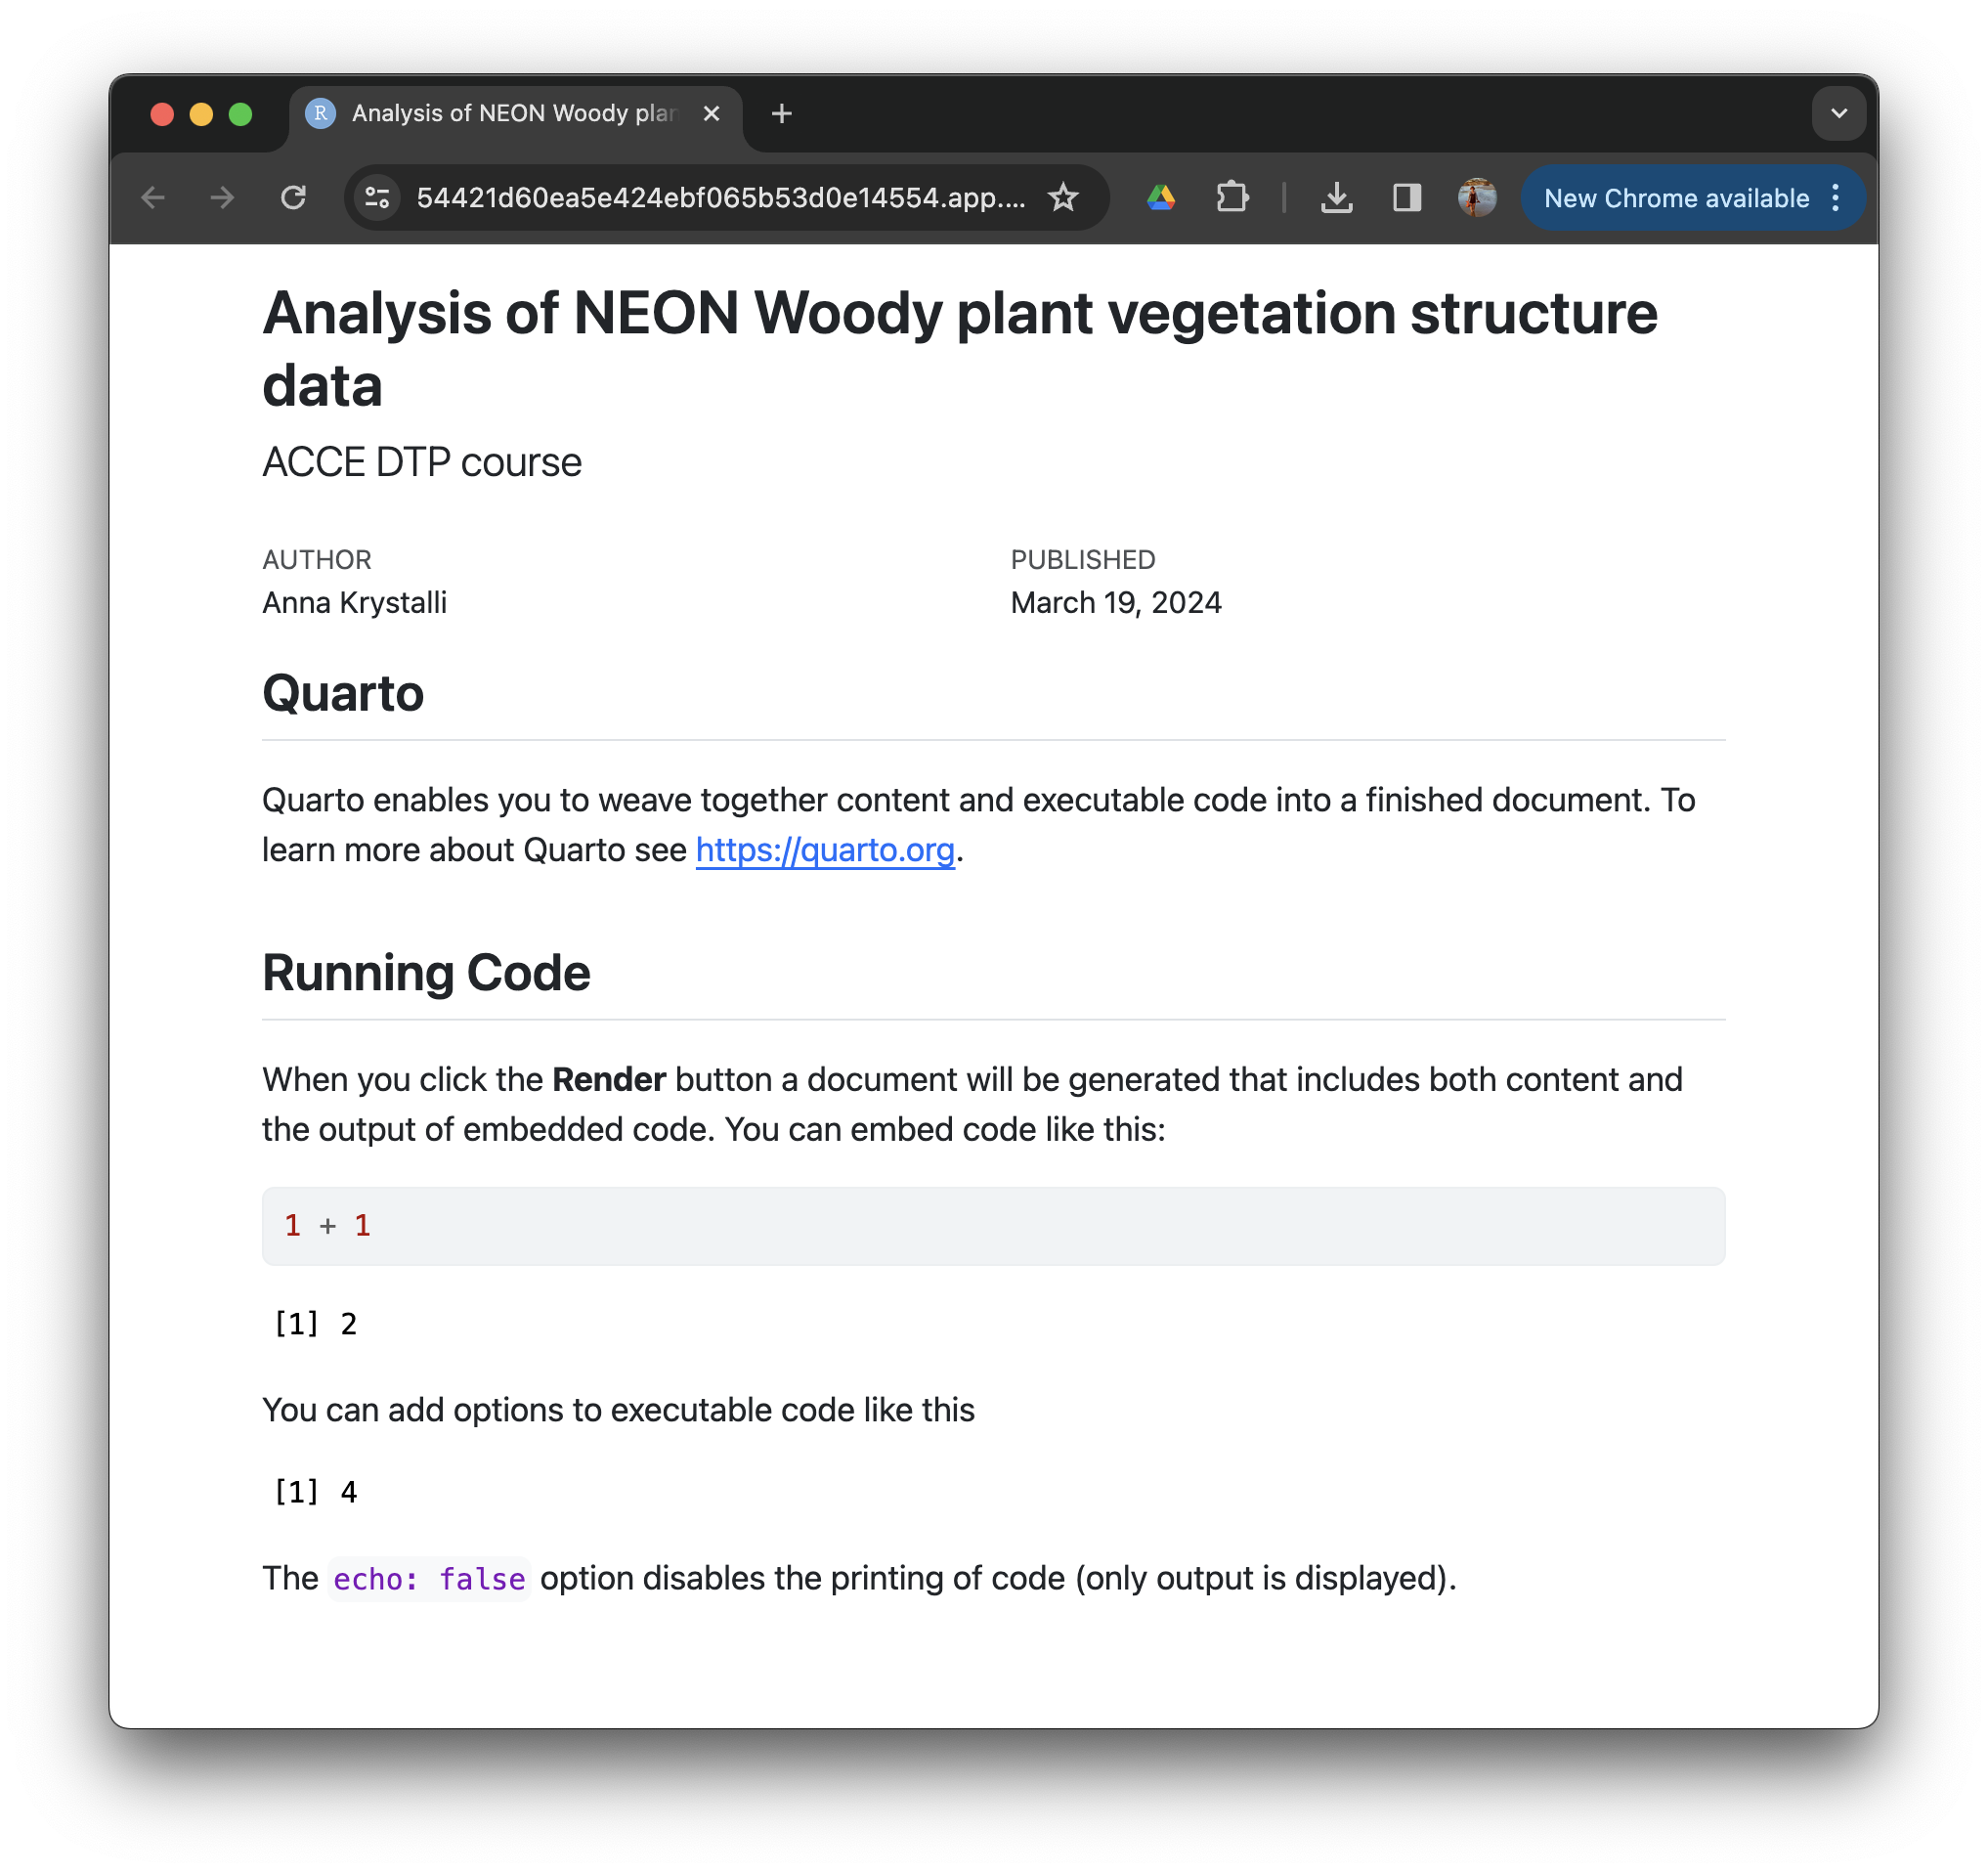Image resolution: width=1988 pixels, height=1873 pixels.
Task: Click the green fullscreen window button
Action: 240,114
